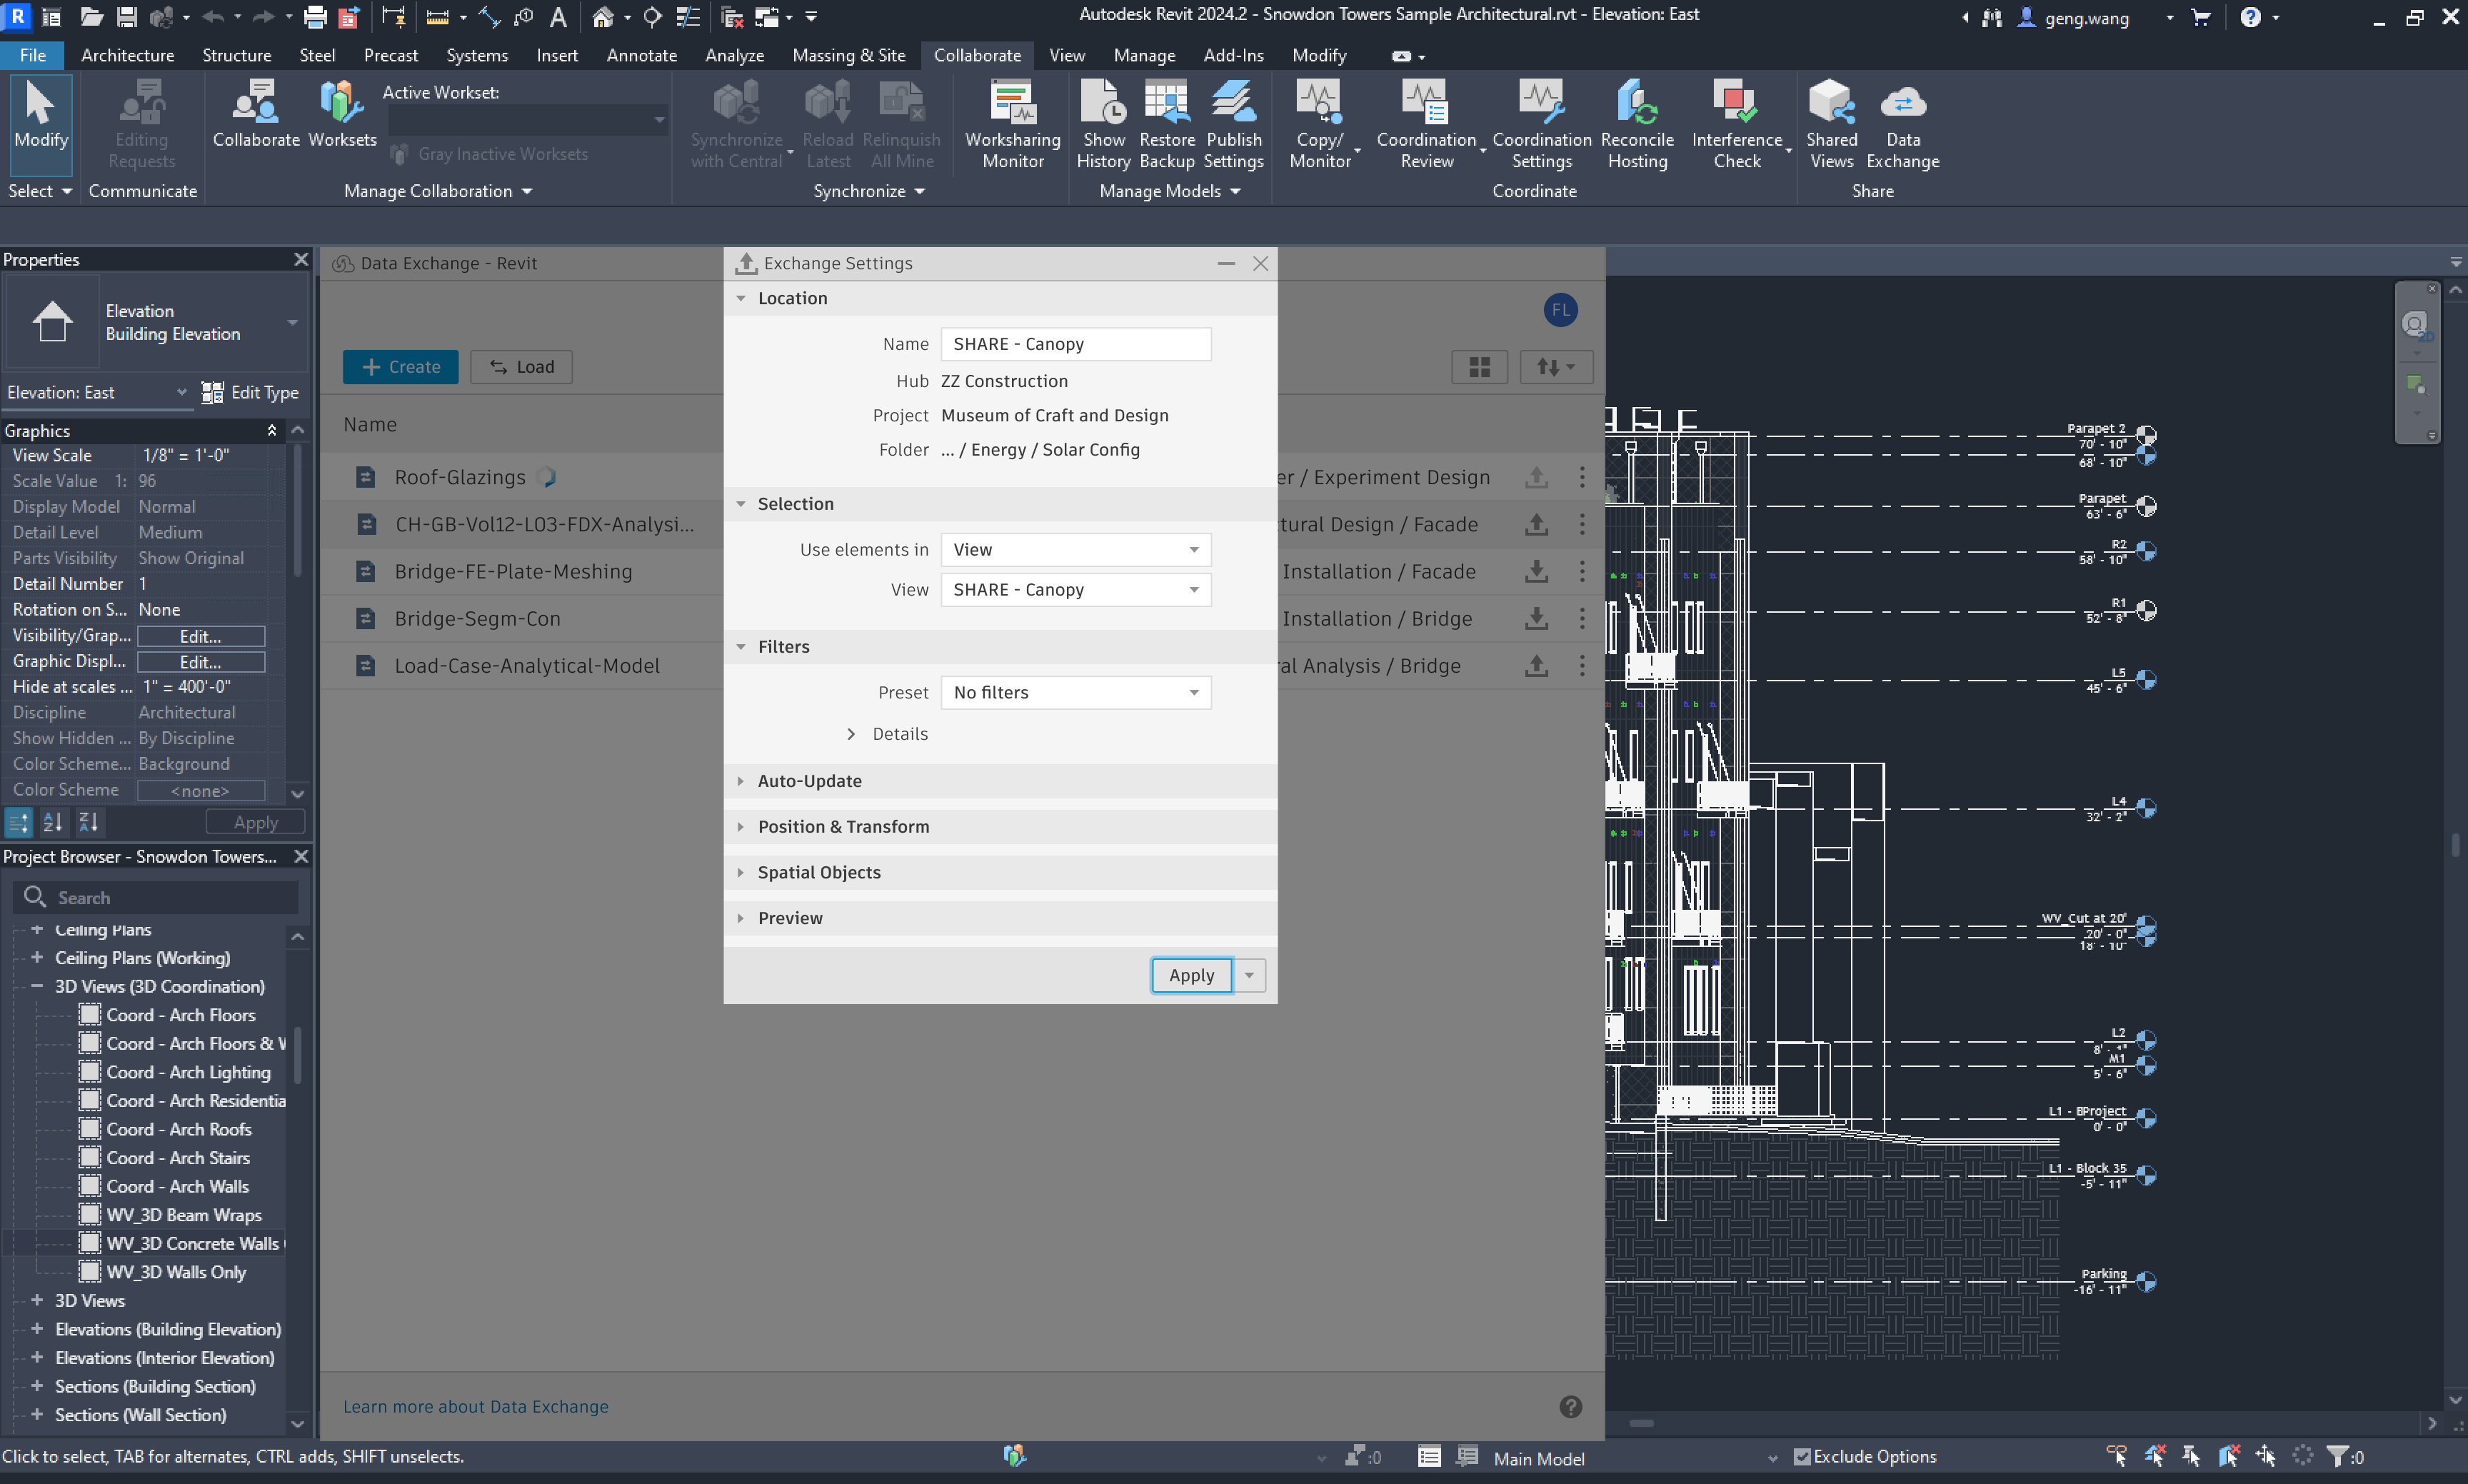Viewport: 2468px width, 1484px height.
Task: Open the sort order dropdown in Data Exchange
Action: 1556,367
